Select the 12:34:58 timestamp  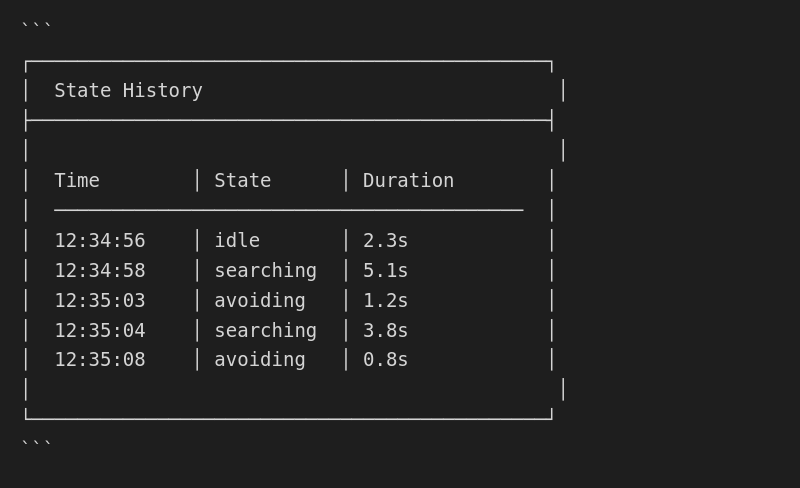click(100, 271)
